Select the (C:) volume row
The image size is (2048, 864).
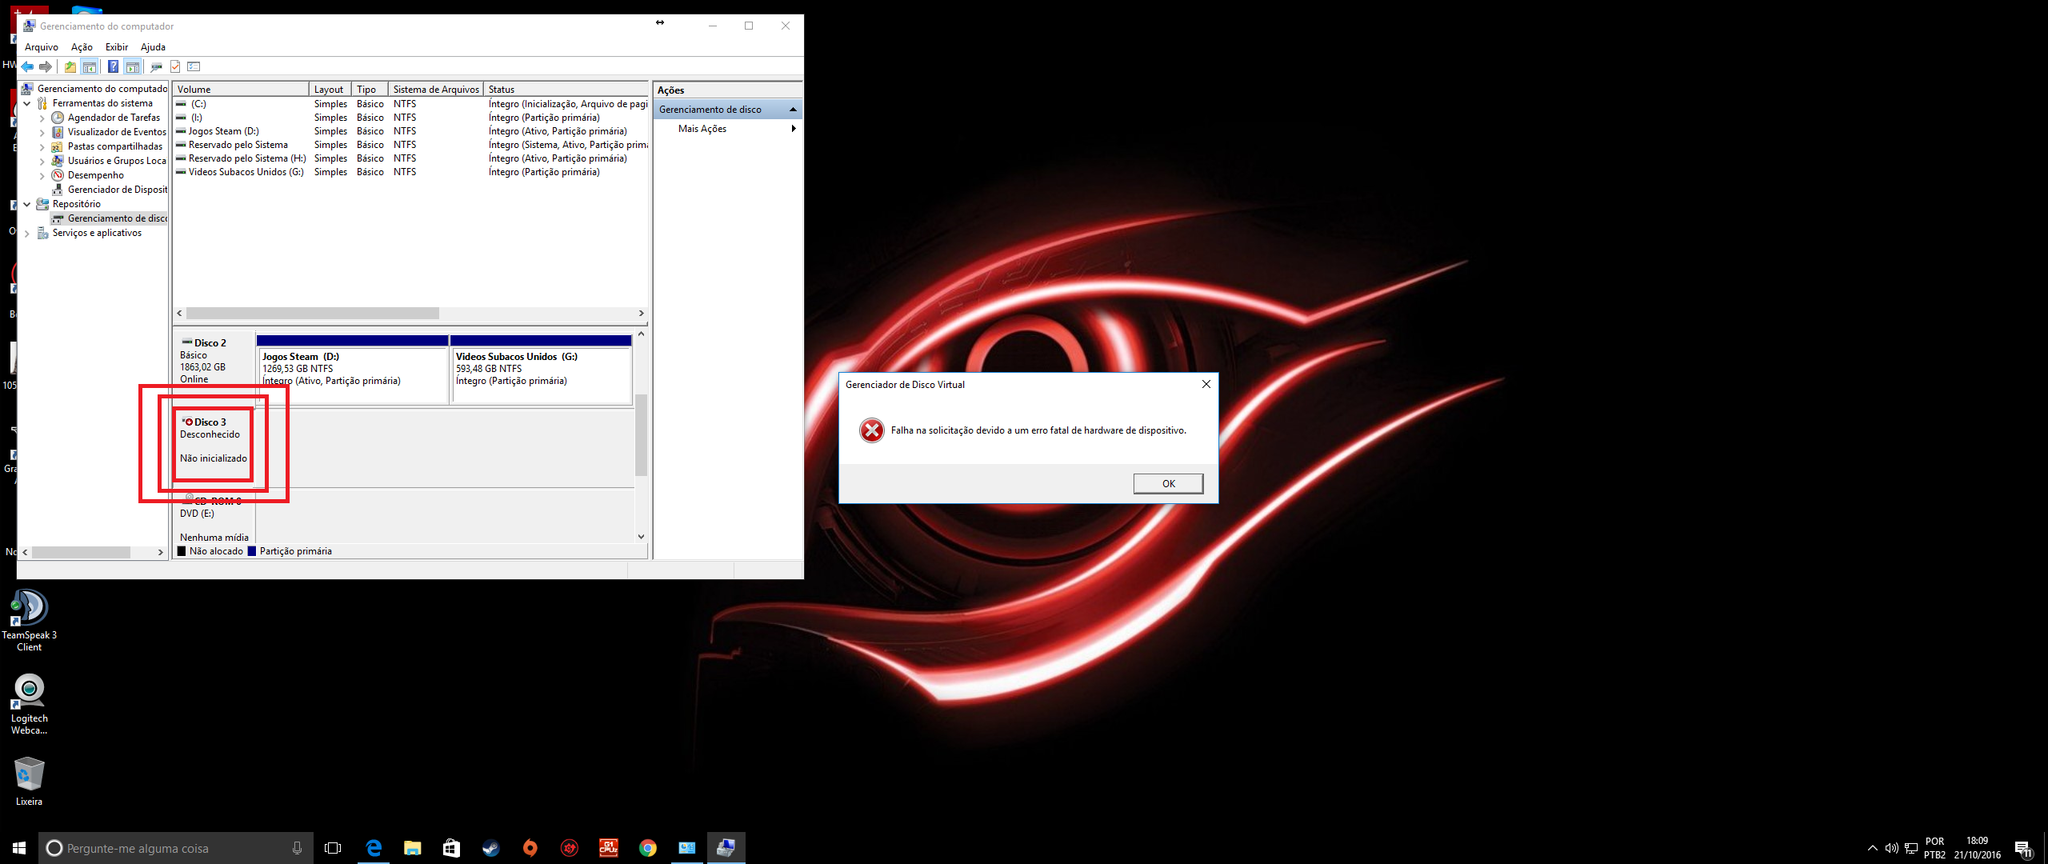(411, 104)
